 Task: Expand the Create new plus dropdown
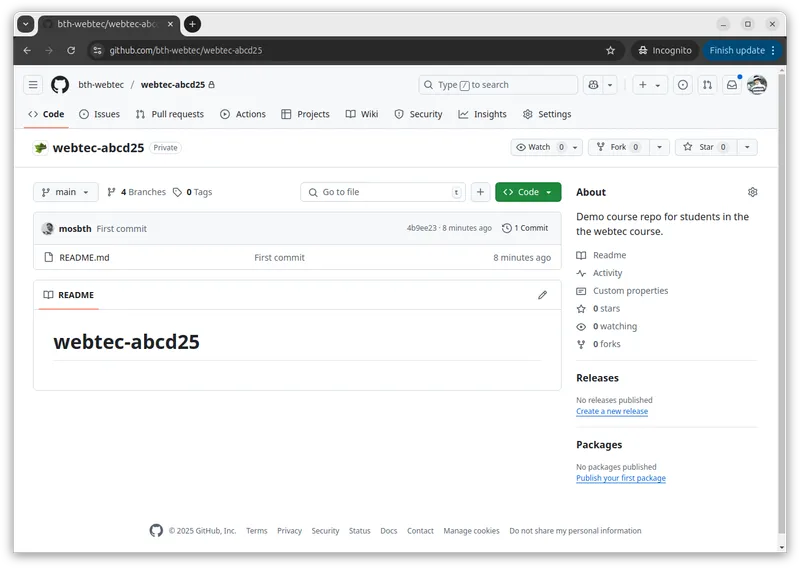coord(650,85)
